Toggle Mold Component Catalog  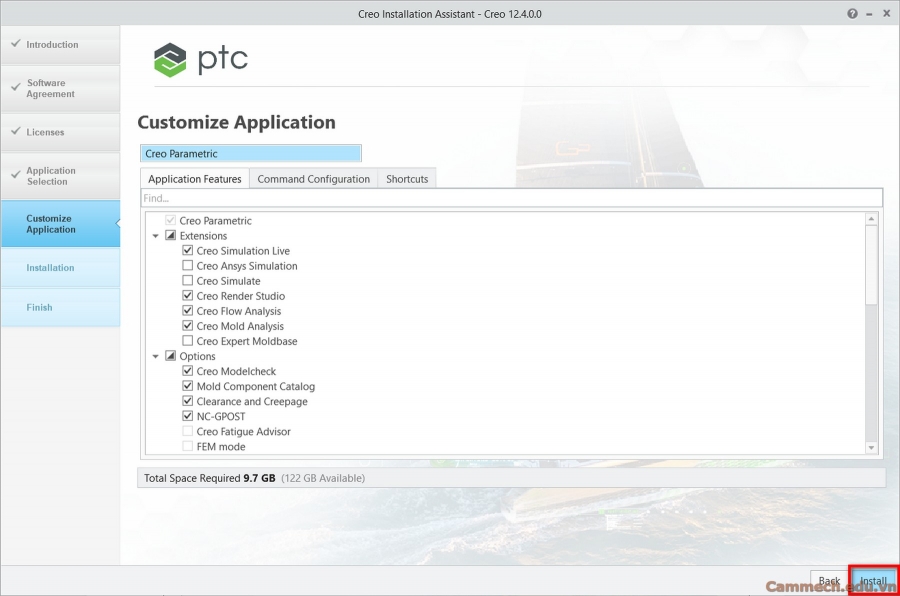[x=187, y=385]
